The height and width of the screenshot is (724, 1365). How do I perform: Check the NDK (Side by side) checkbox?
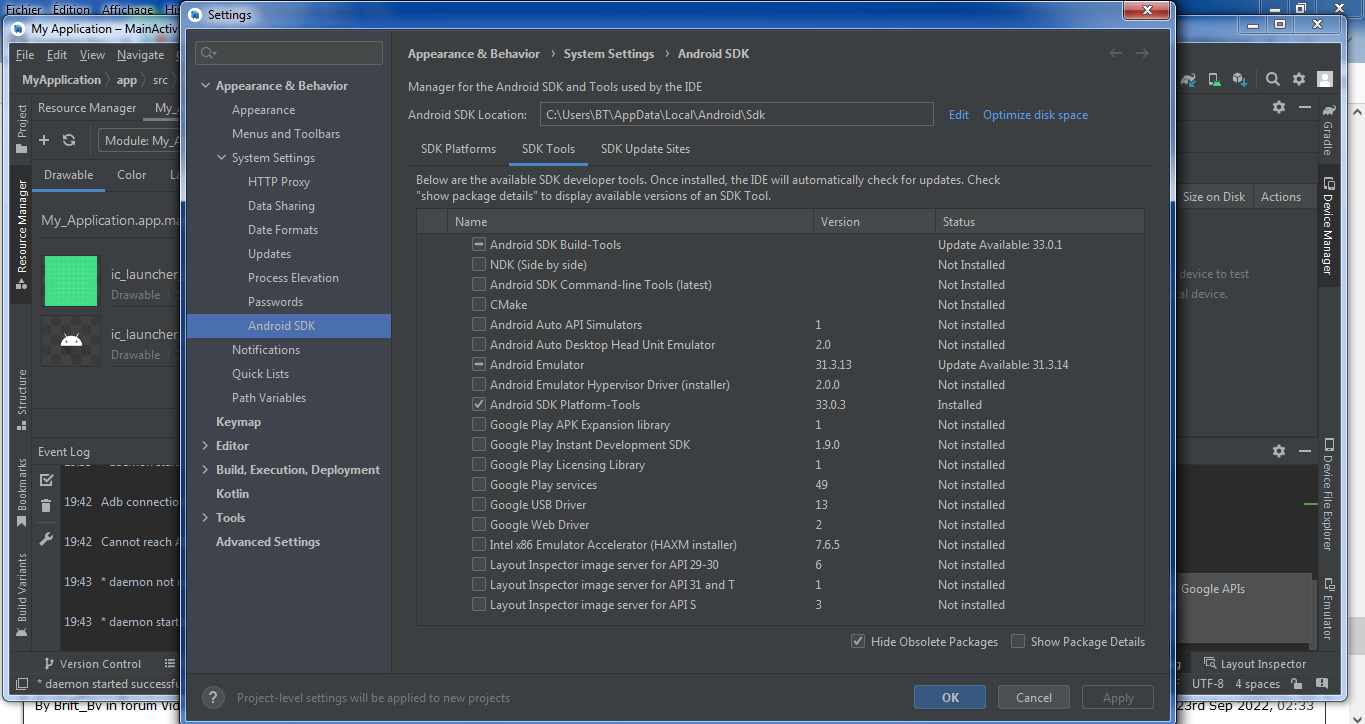tap(479, 265)
